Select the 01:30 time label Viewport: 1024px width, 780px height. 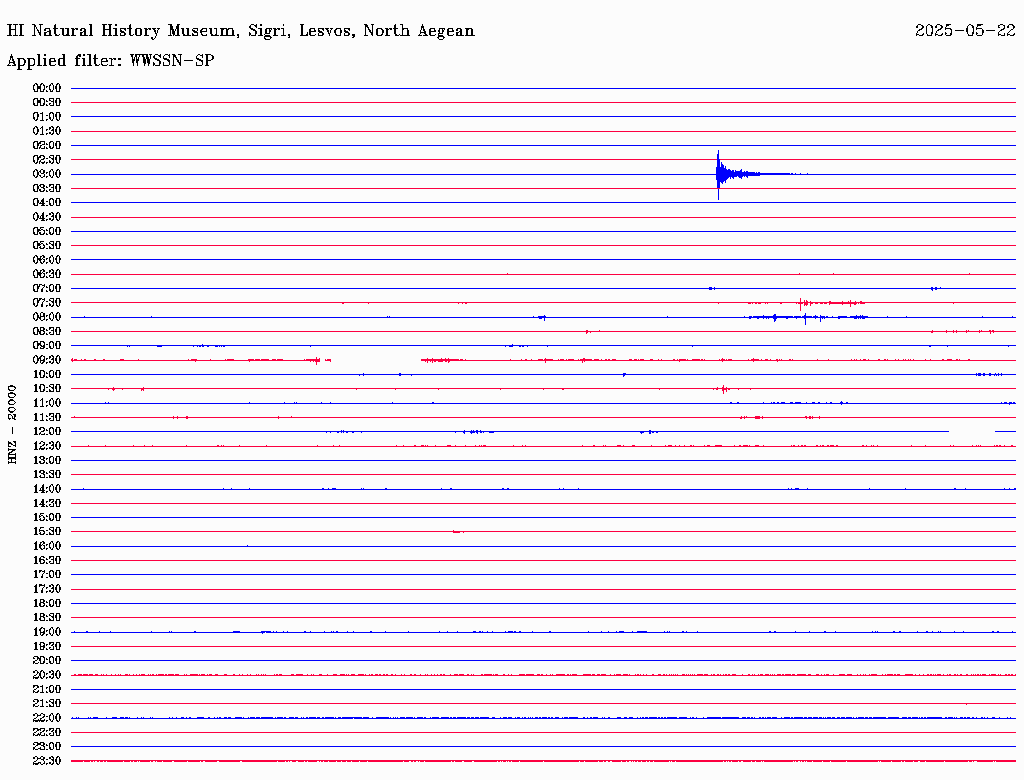pos(47,131)
